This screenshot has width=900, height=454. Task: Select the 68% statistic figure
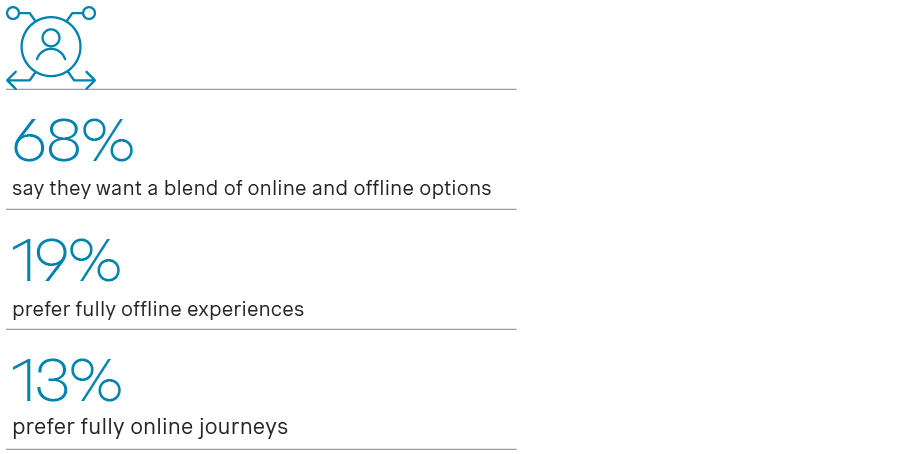(x=72, y=141)
